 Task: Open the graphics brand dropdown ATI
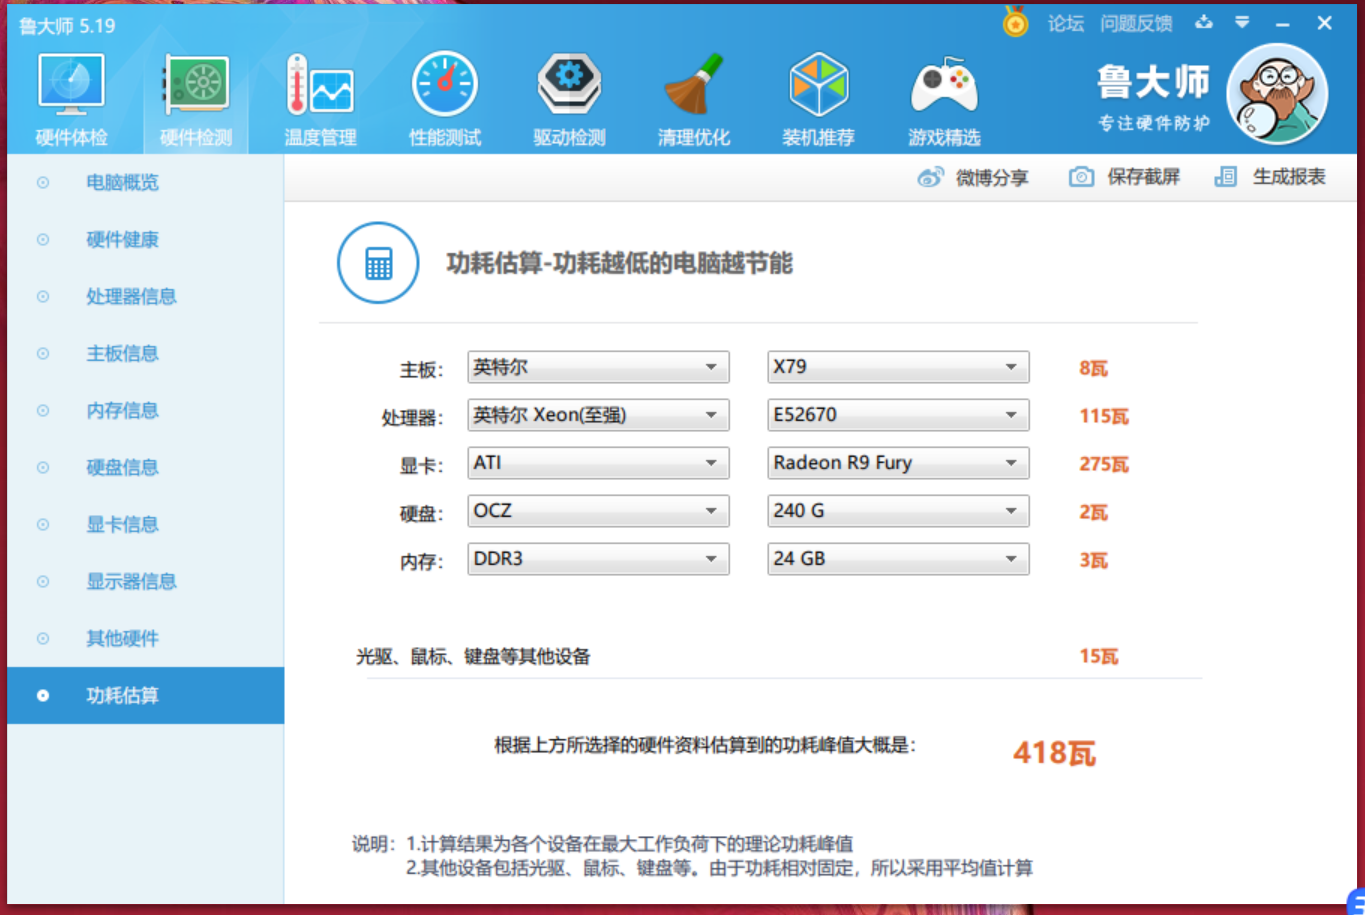pyautogui.click(x=598, y=463)
